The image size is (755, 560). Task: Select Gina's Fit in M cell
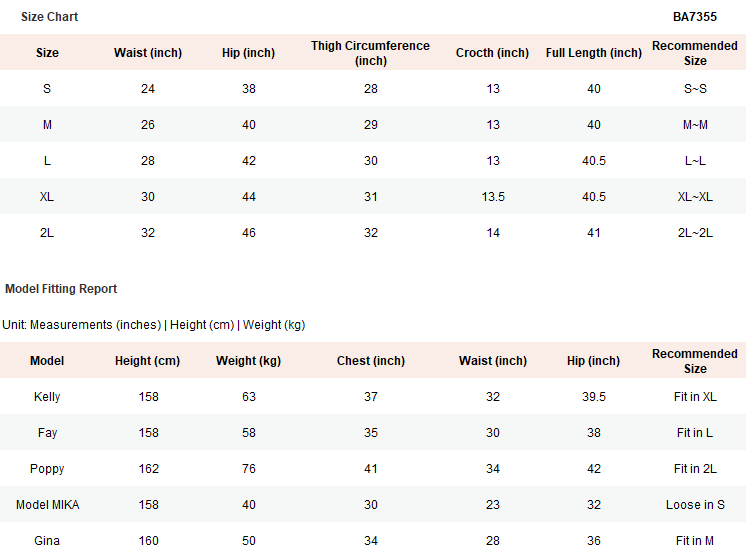tap(695, 541)
